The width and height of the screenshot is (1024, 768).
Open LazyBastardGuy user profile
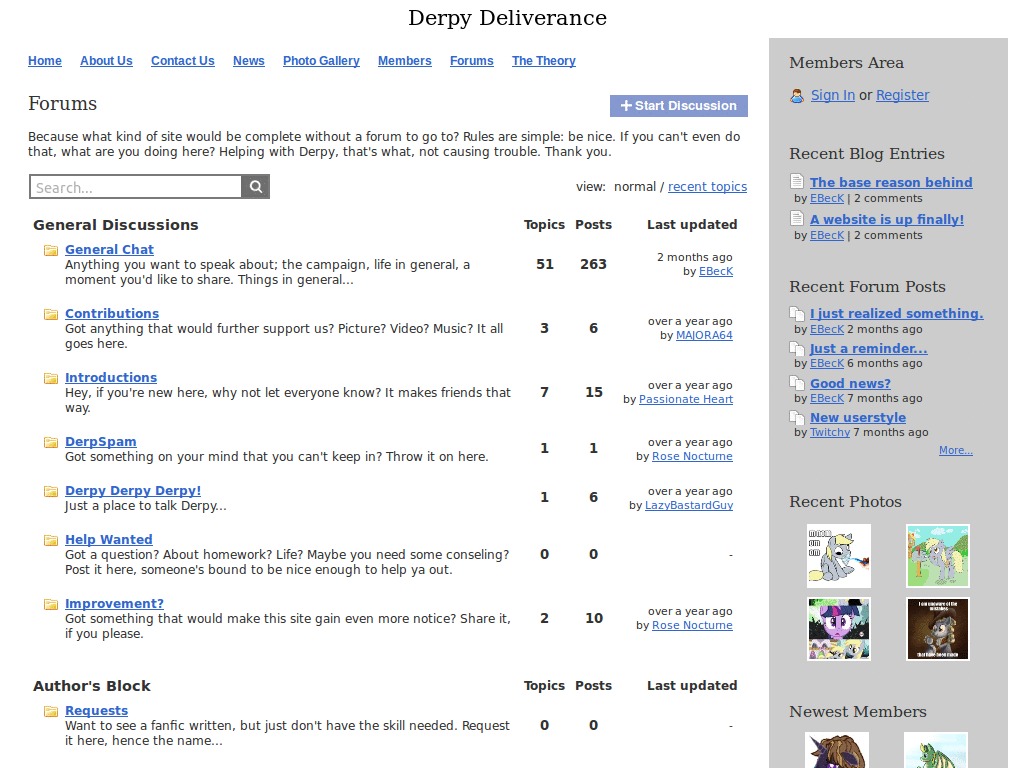point(689,505)
